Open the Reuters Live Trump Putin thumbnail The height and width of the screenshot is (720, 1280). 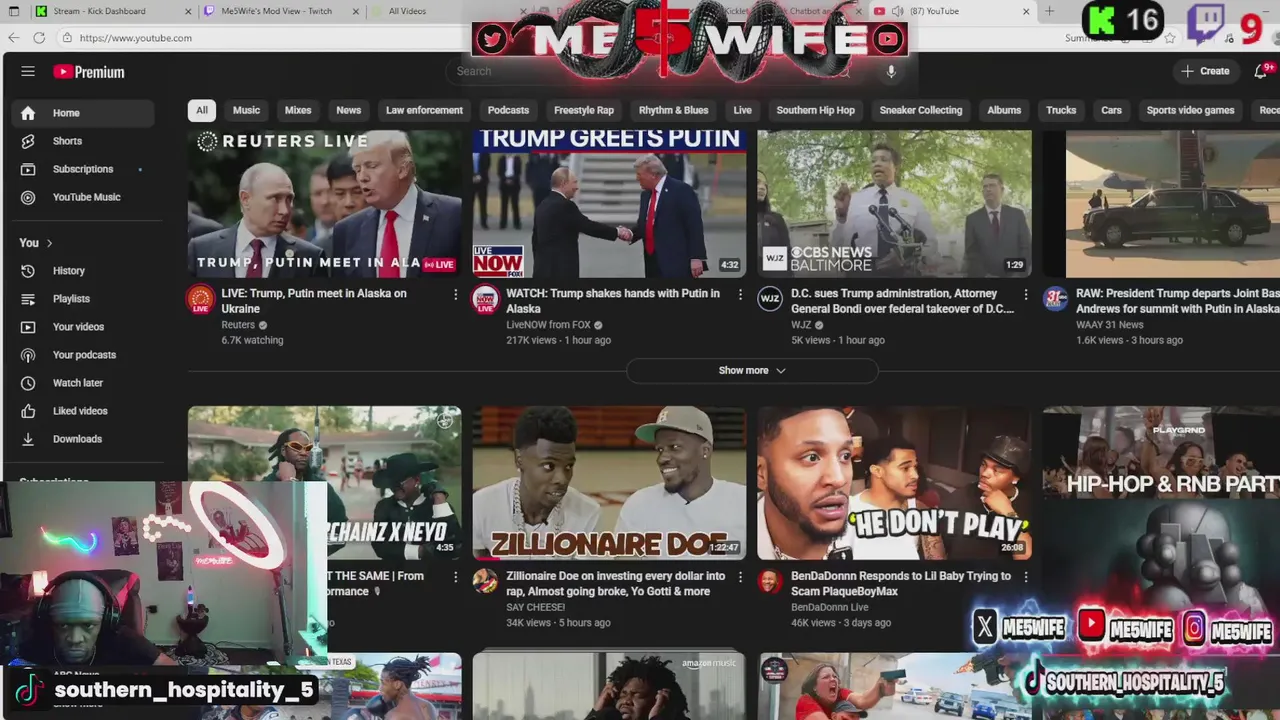point(324,204)
